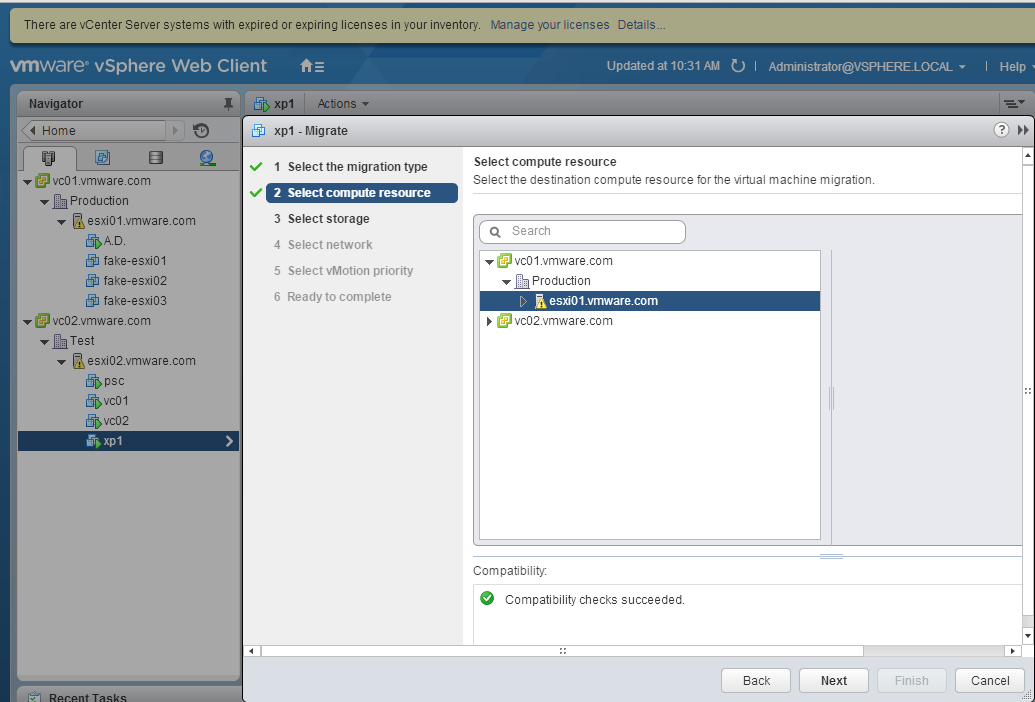1035x702 pixels.
Task: Collapse Production datacenter in navigator
Action: click(x=44, y=201)
